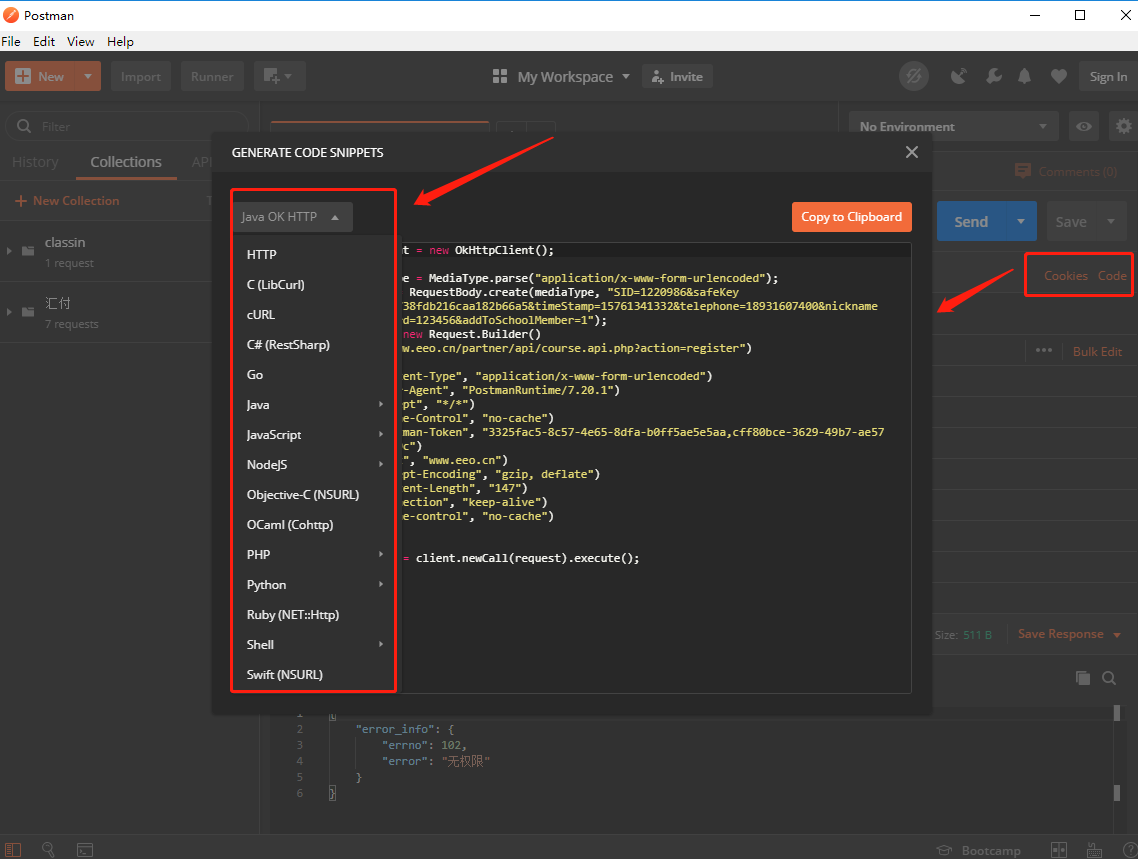
Task: Click the New button
Action: (40, 76)
